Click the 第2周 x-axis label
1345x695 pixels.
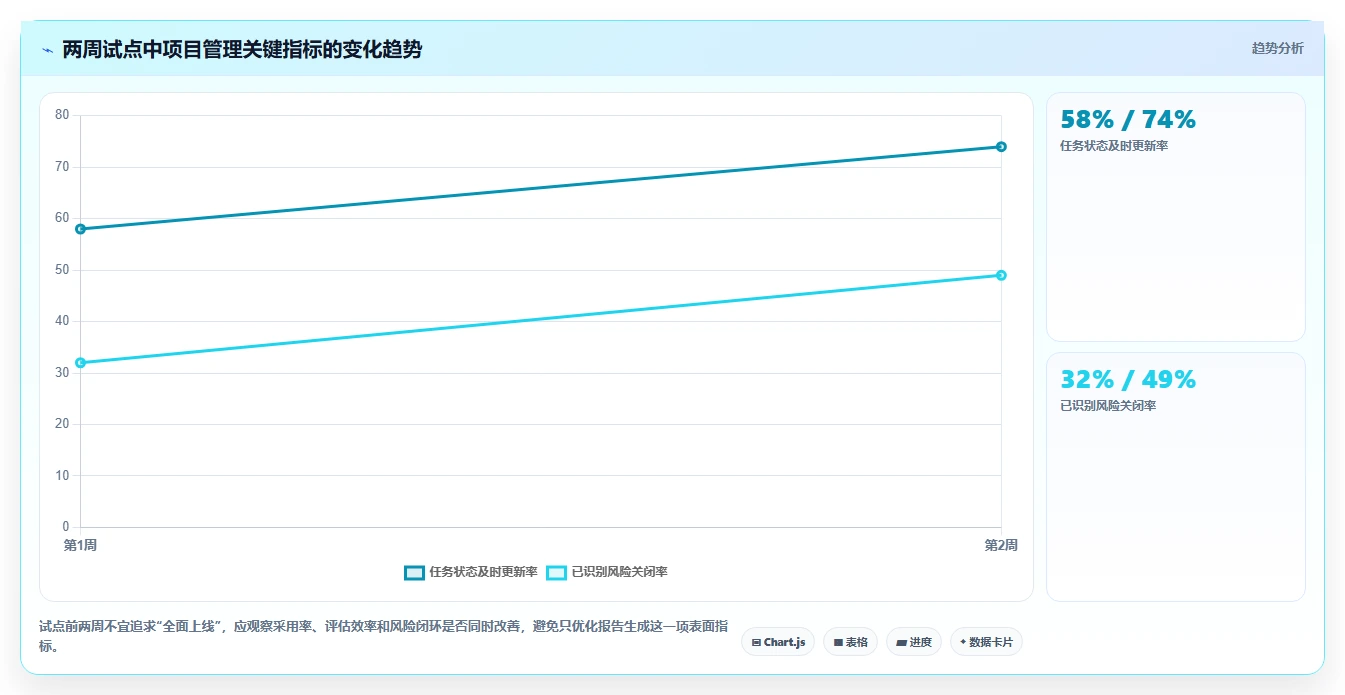click(x=1001, y=545)
